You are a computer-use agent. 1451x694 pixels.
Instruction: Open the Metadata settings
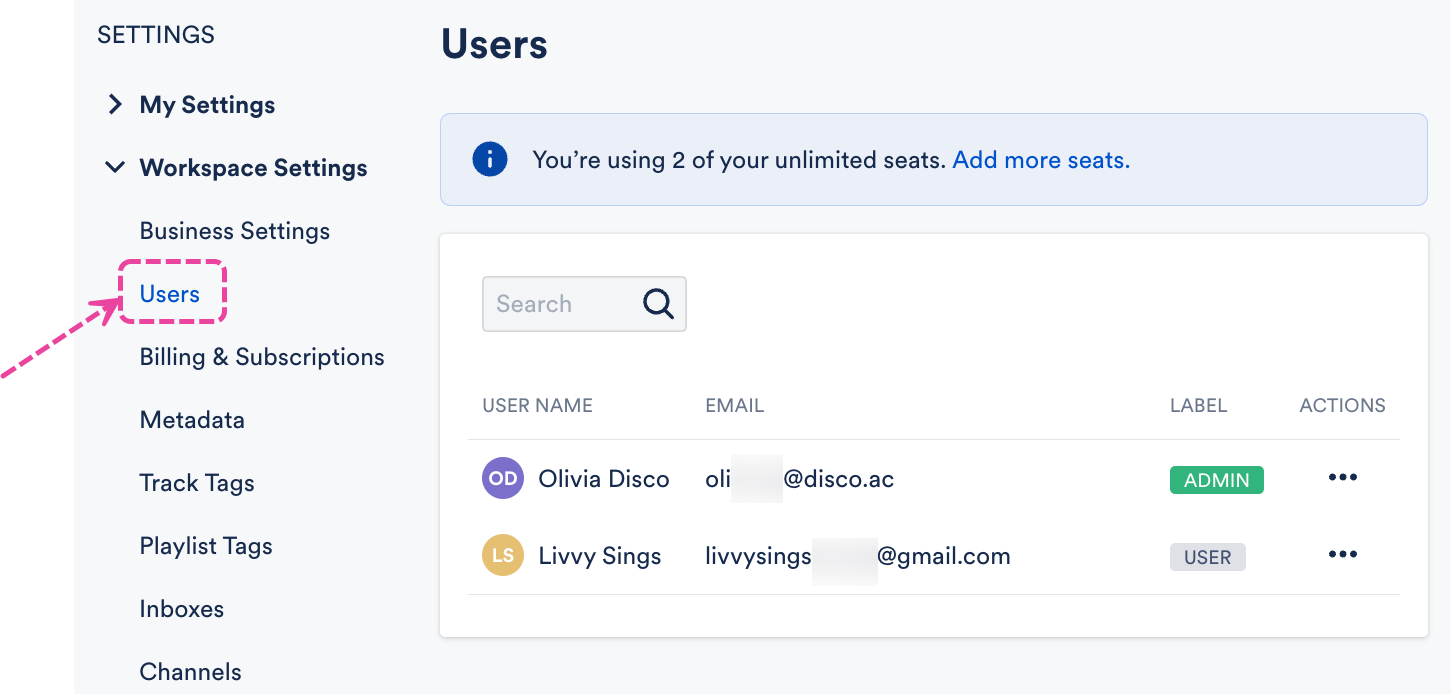click(x=192, y=420)
